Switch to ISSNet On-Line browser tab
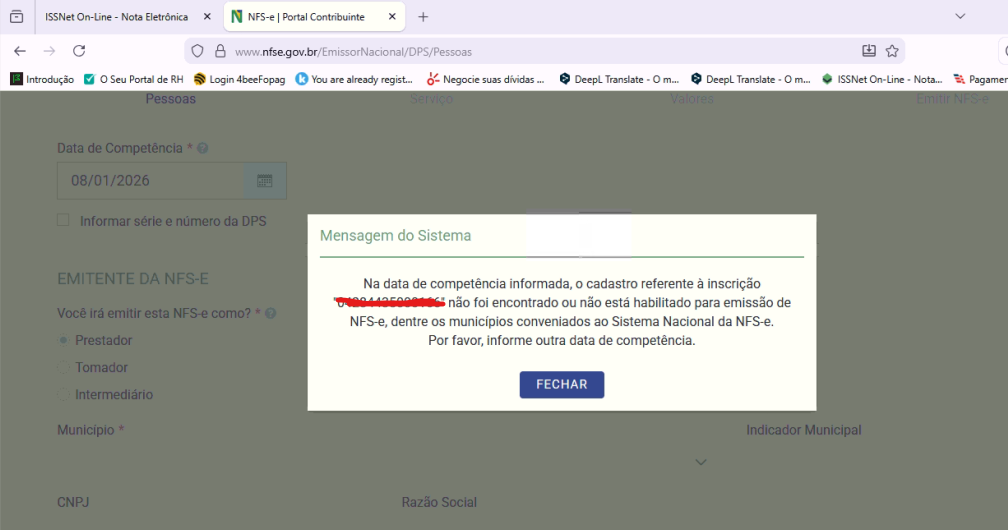 (115, 17)
